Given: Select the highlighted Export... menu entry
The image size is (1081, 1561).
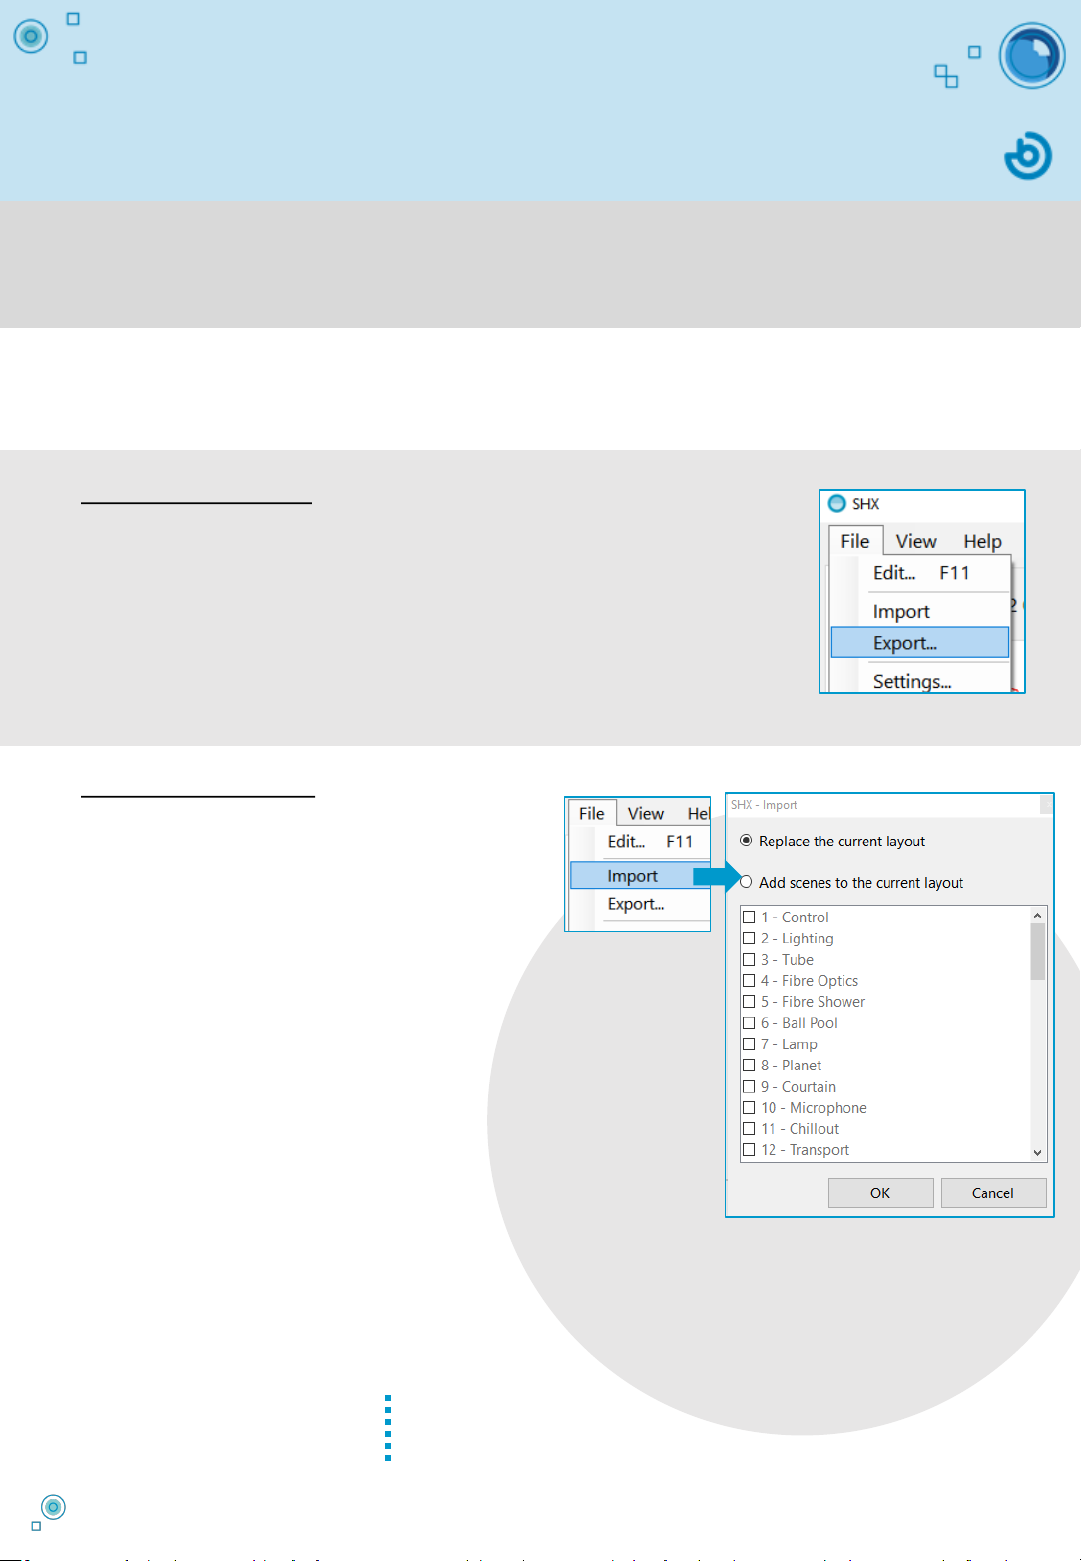Looking at the screenshot, I should 920,643.
